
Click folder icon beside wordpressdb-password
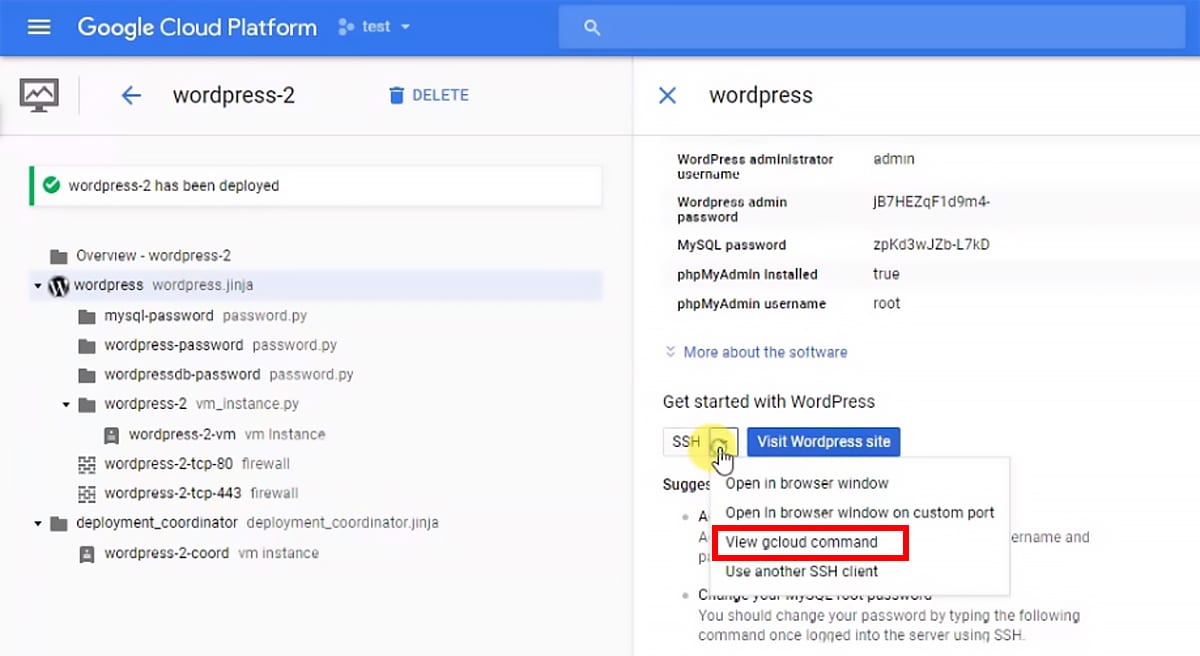click(x=87, y=375)
